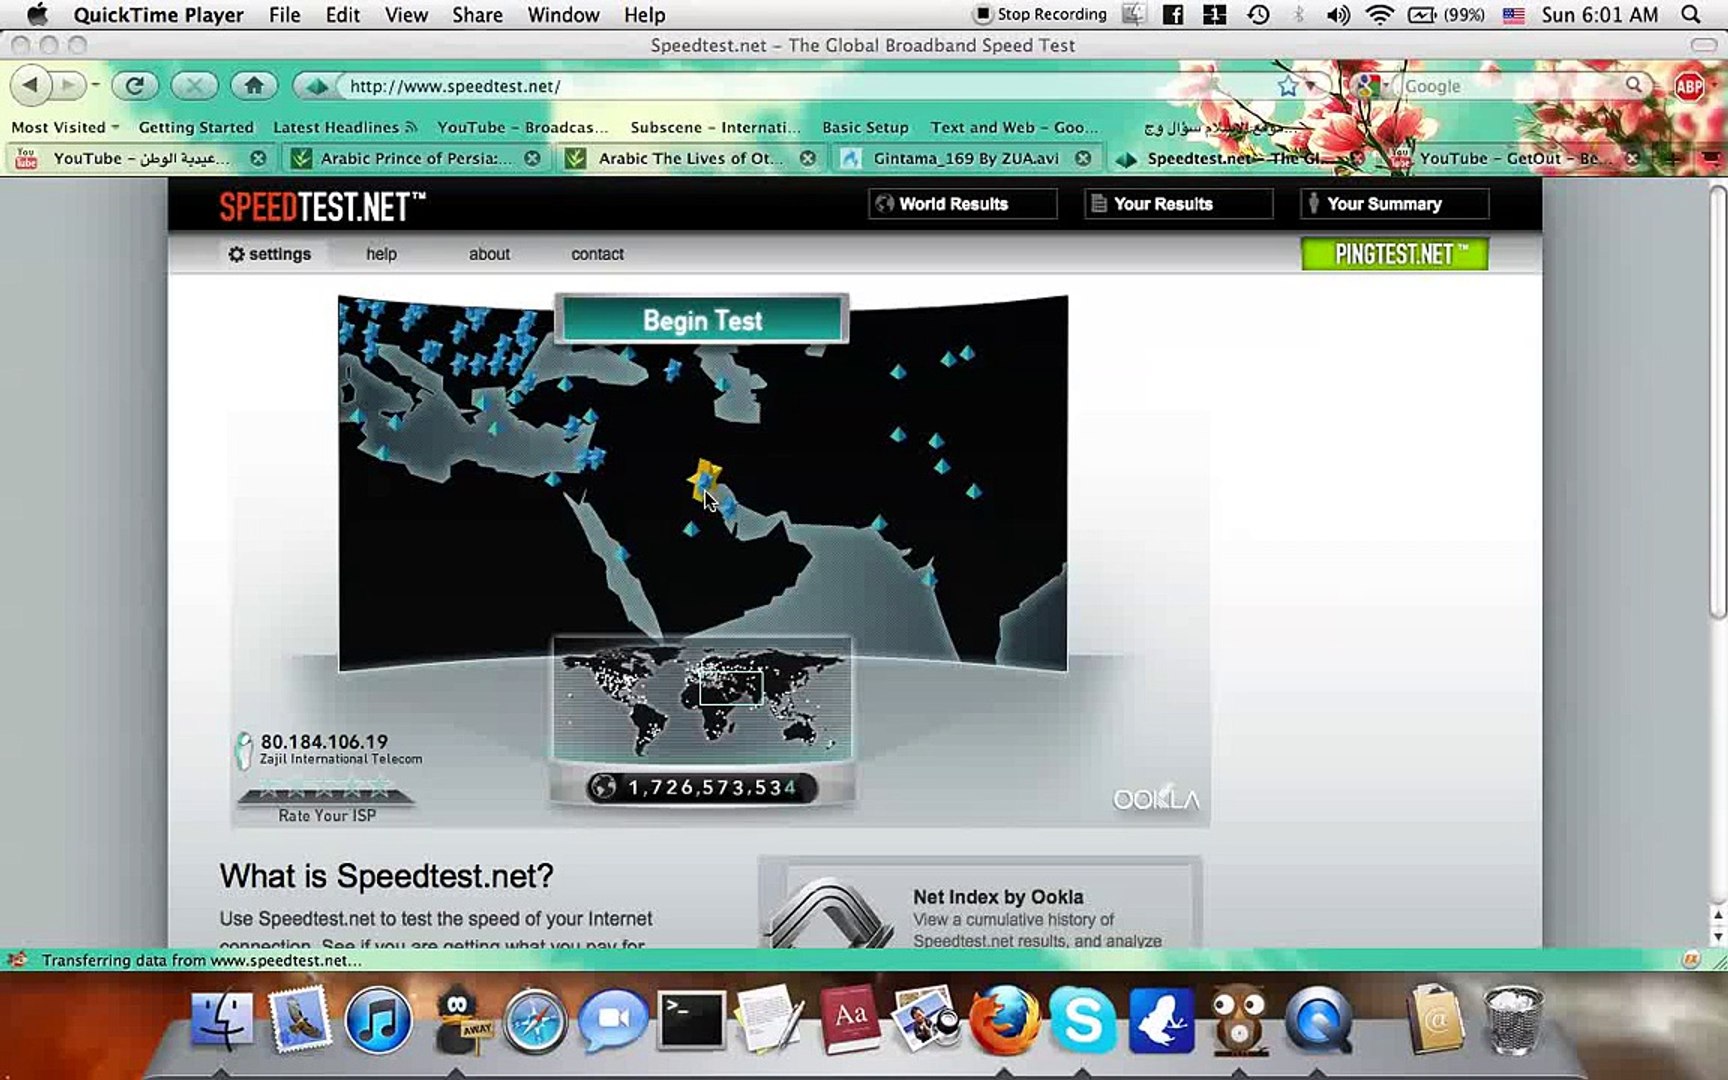Open the QuickTime Player menu

tap(158, 14)
